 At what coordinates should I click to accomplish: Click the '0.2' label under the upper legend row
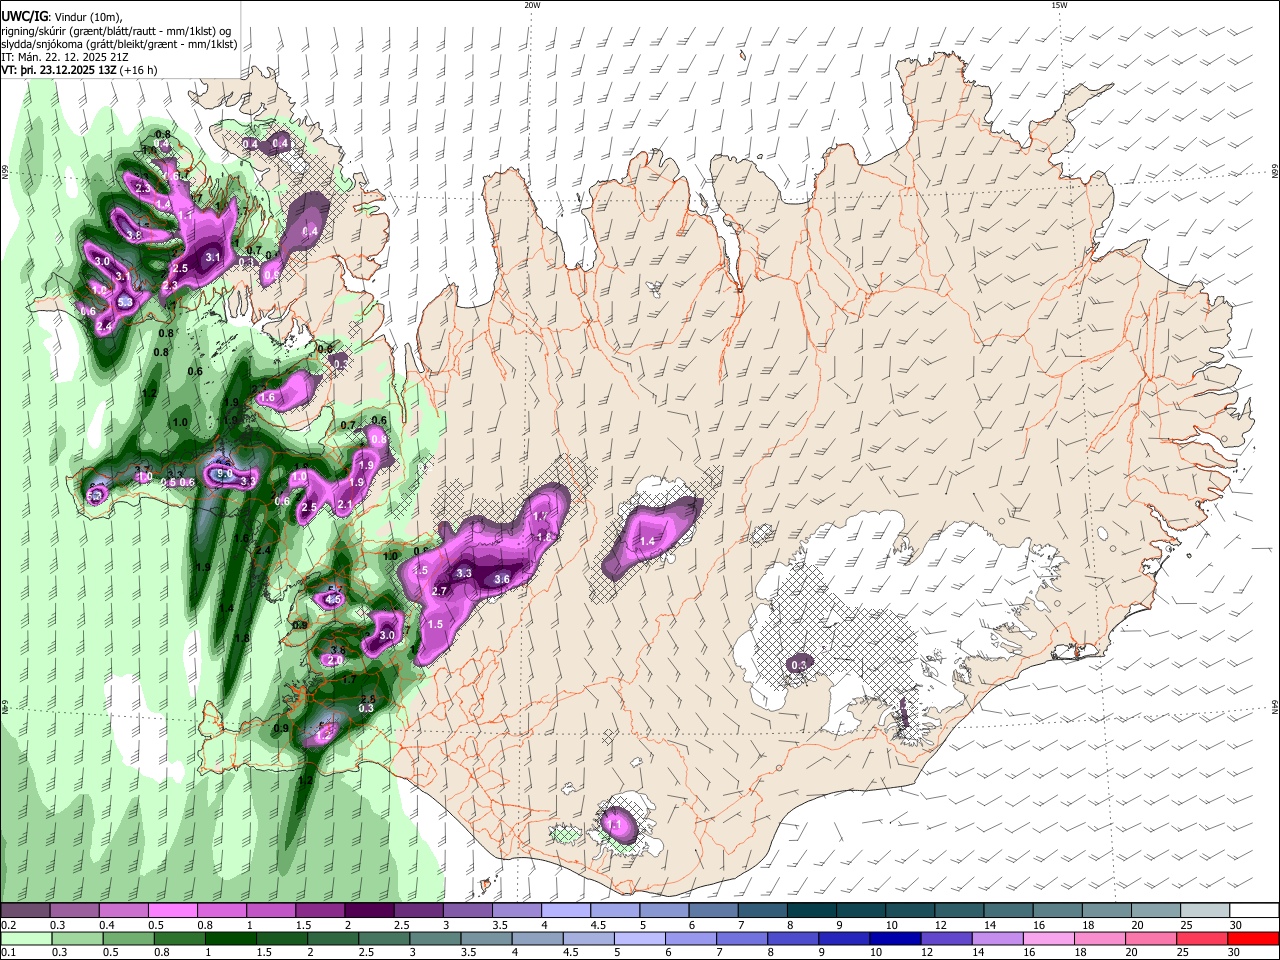tap(7, 925)
